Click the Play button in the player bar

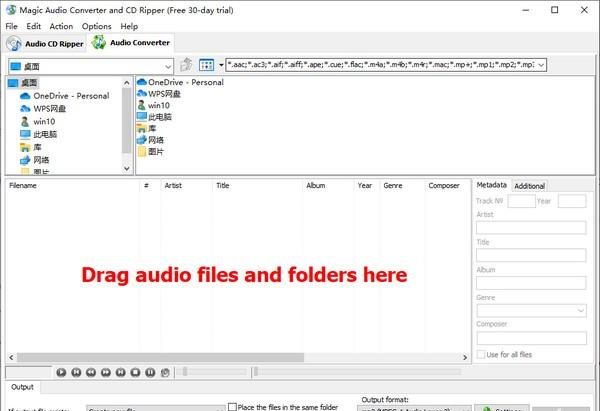[x=61, y=372]
